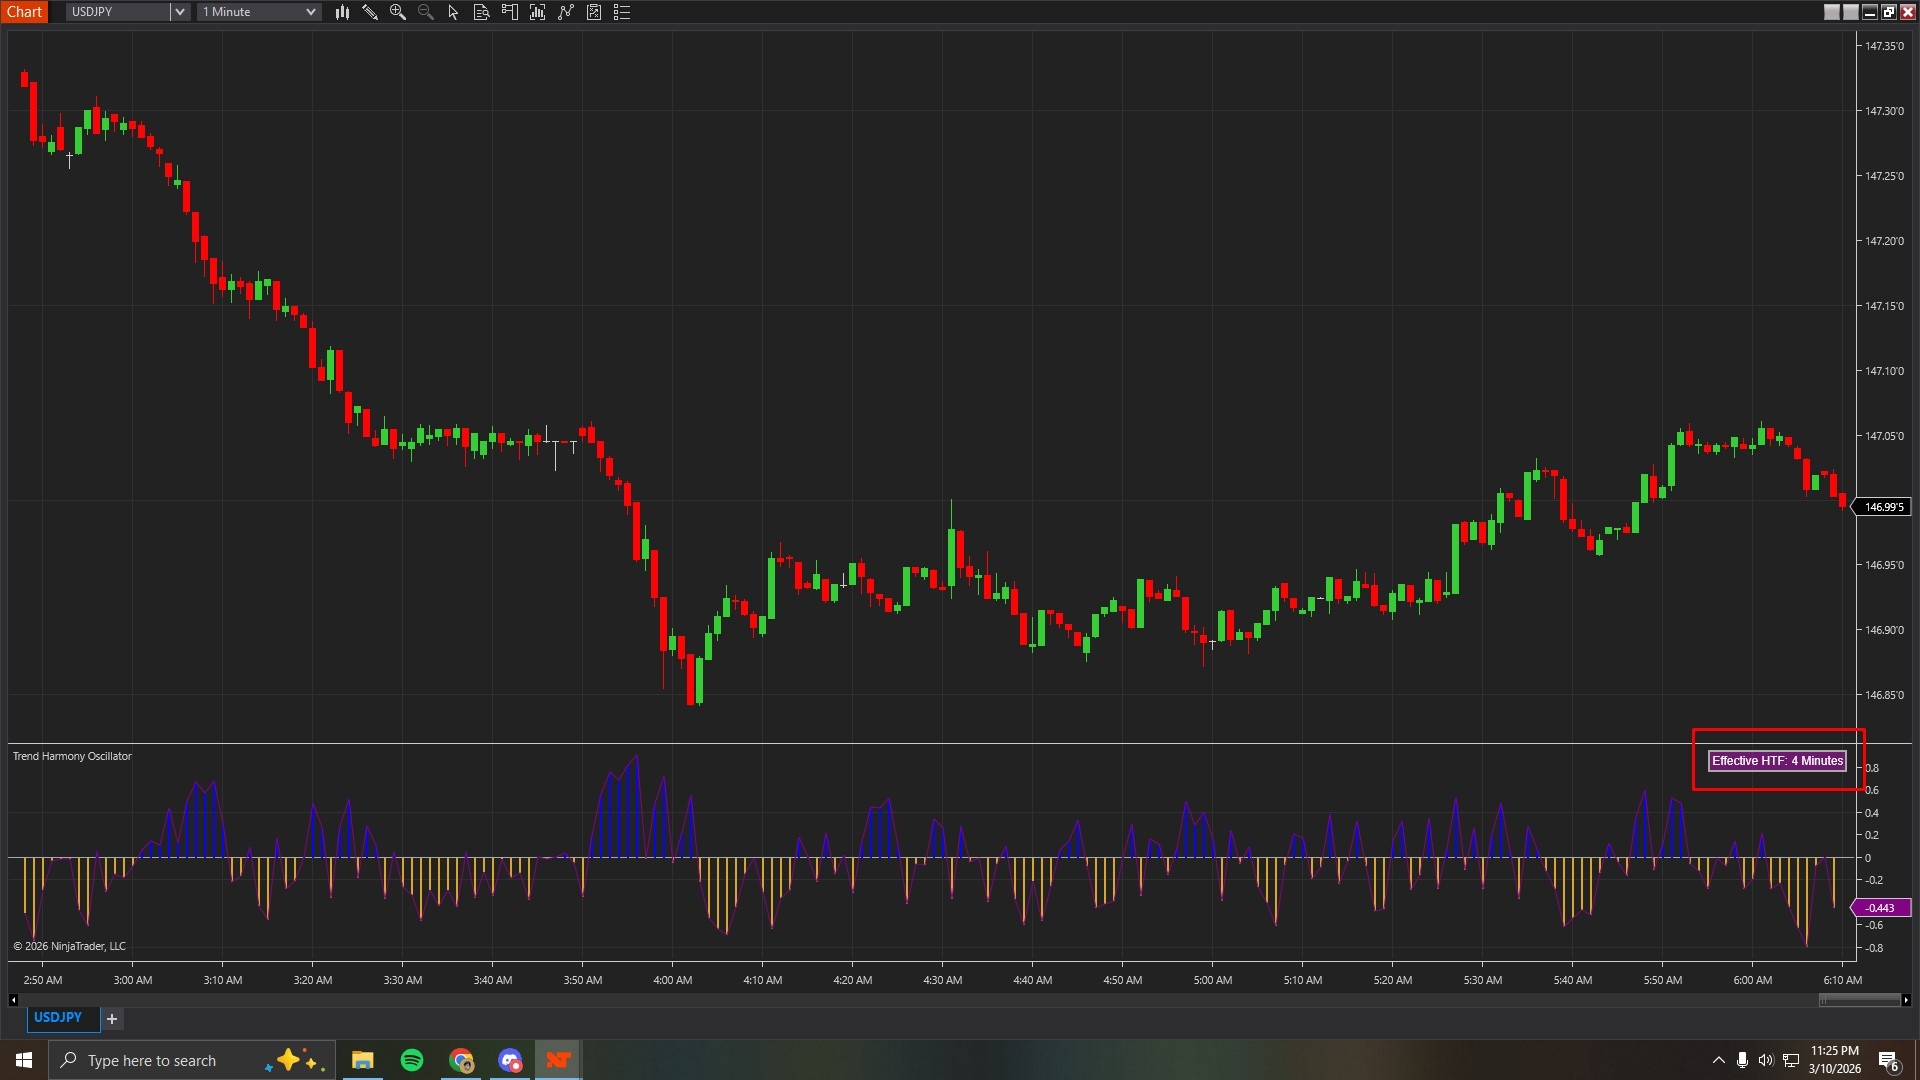
Task: Add a new chart tab with plus
Action: tap(112, 1018)
